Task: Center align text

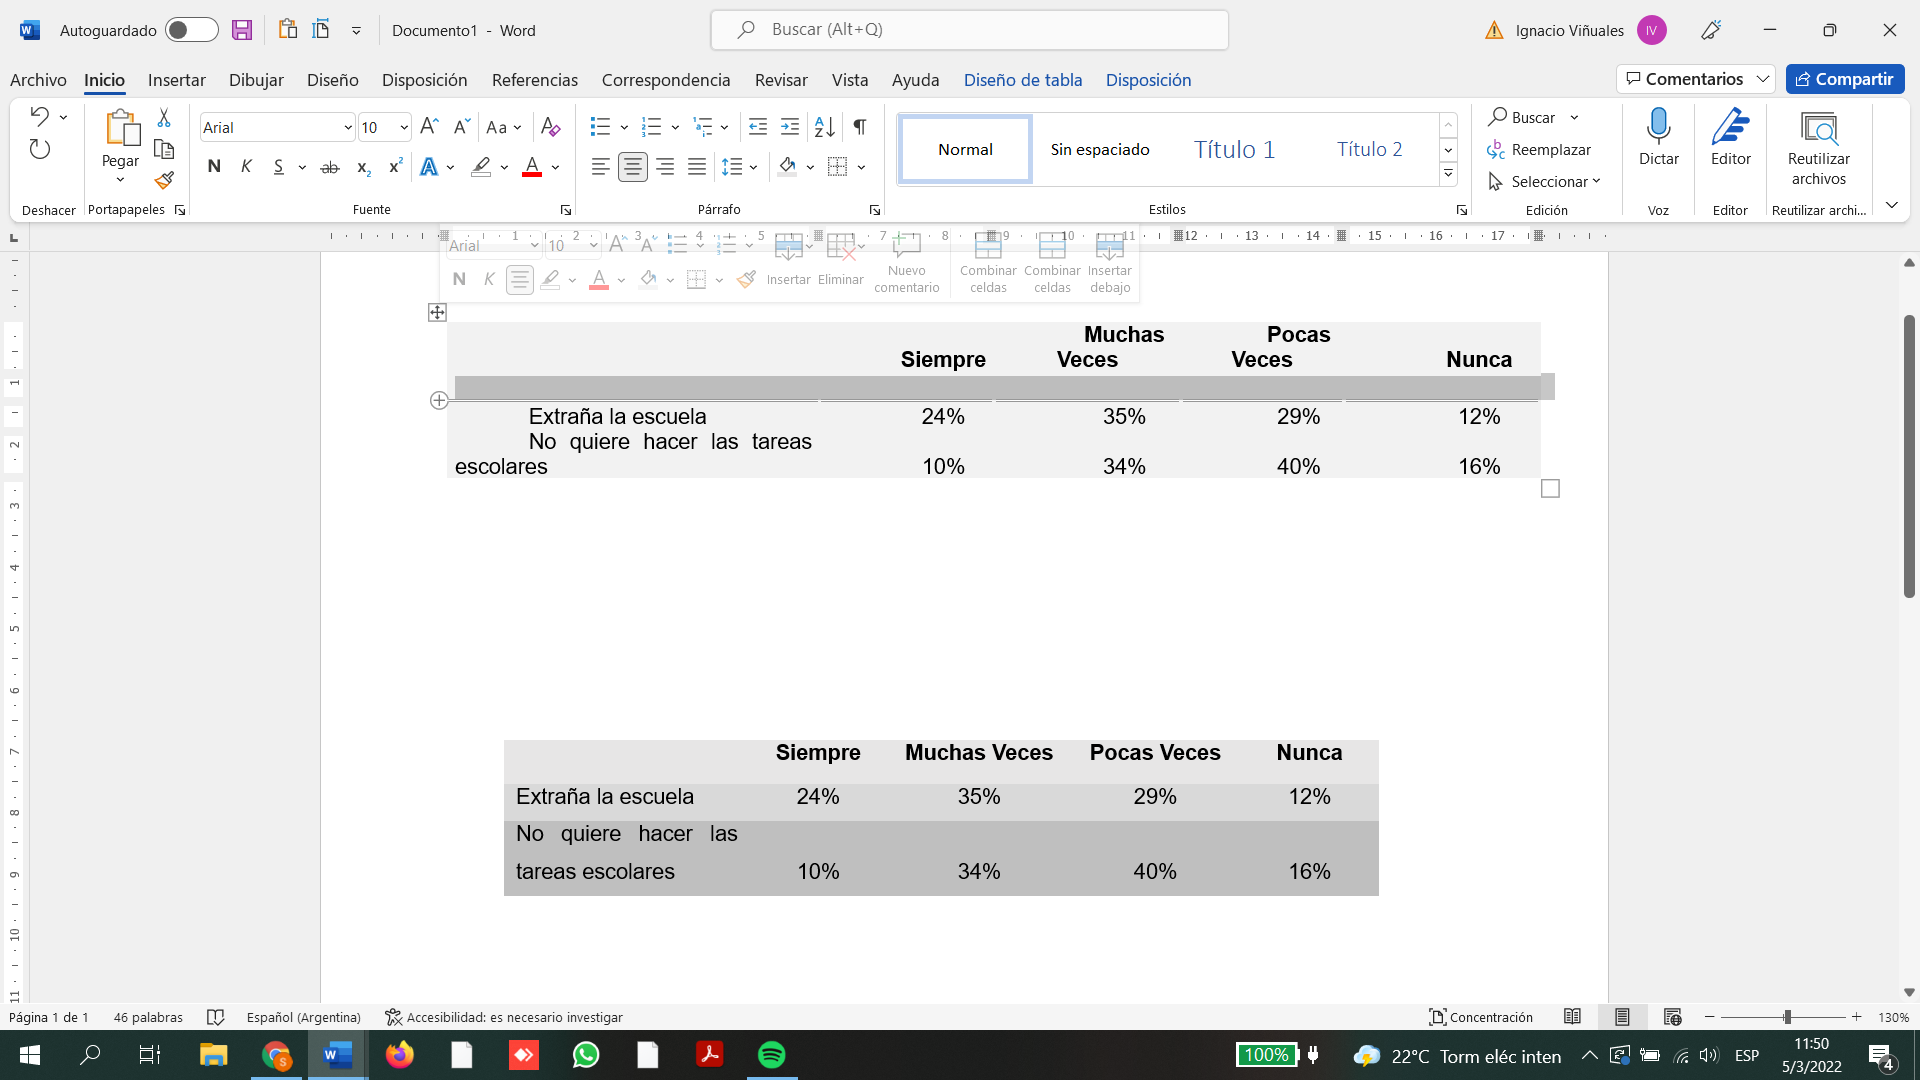Action: tap(633, 167)
